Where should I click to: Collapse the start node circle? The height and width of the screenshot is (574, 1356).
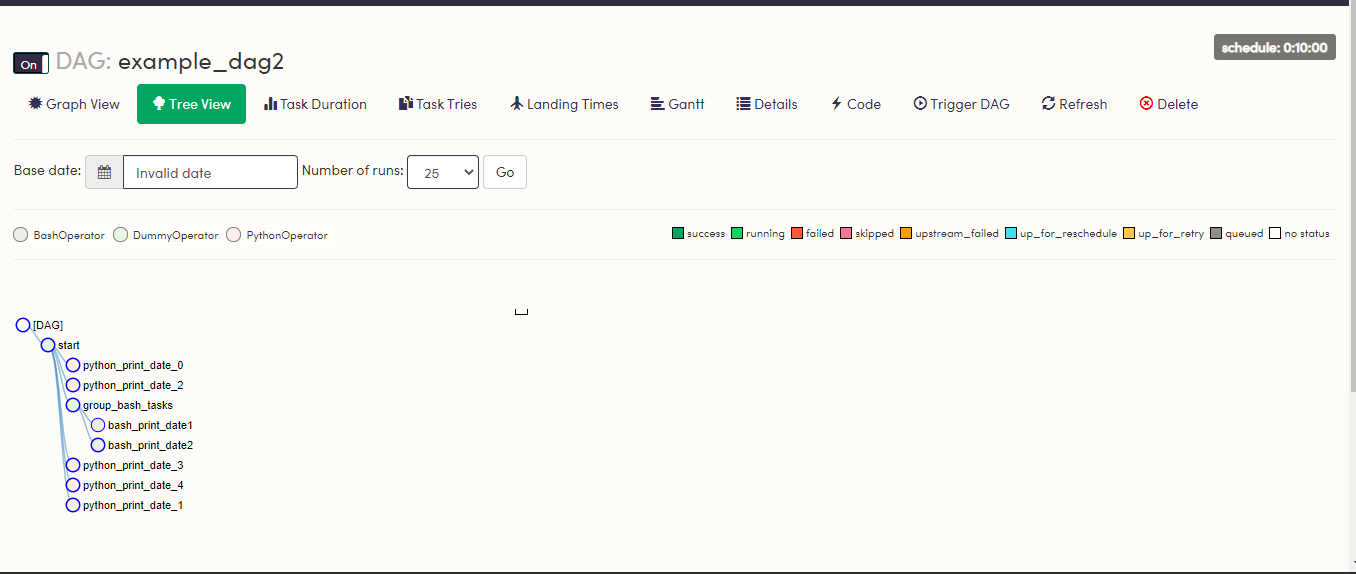(48, 345)
